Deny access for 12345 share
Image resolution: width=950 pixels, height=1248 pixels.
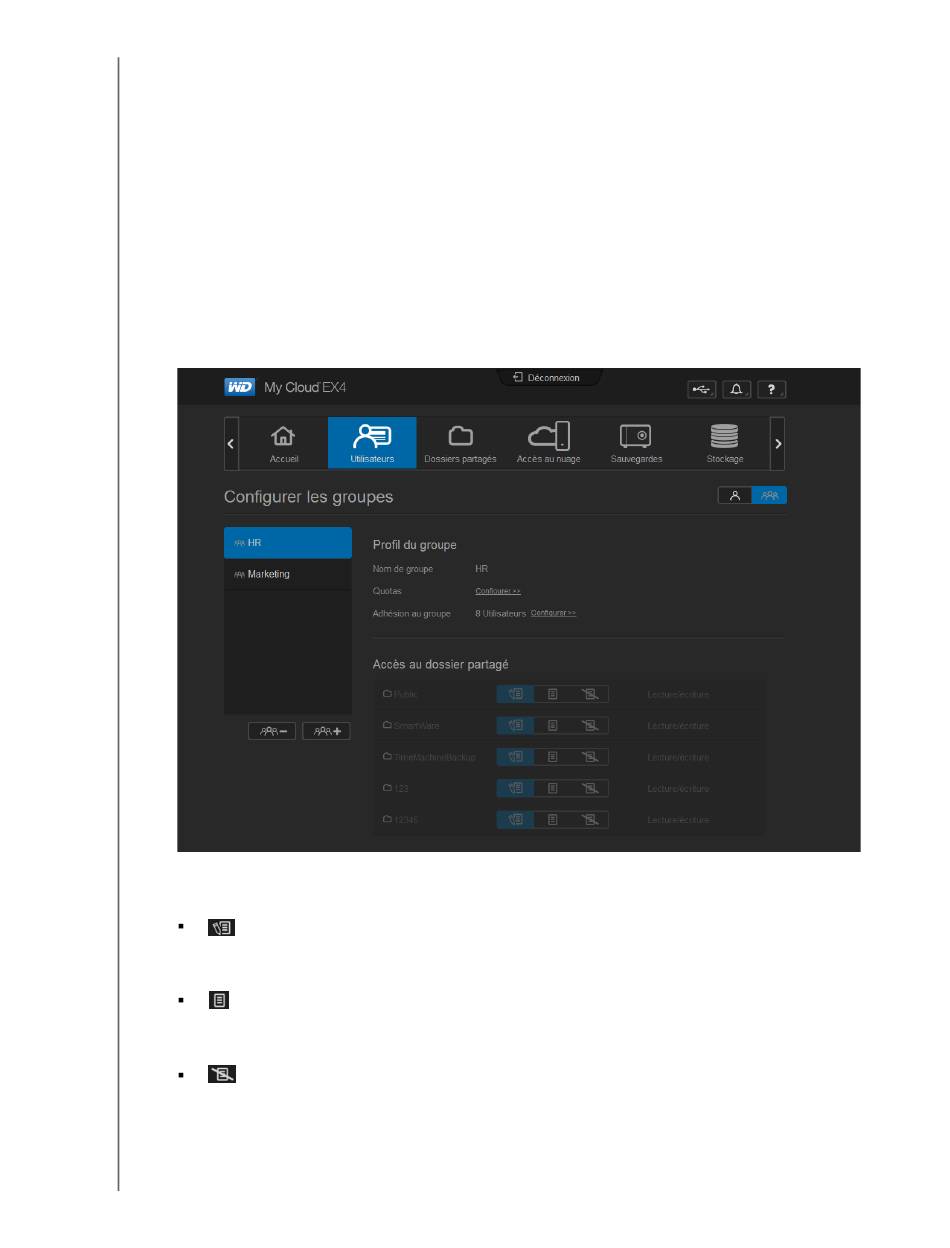[590, 819]
